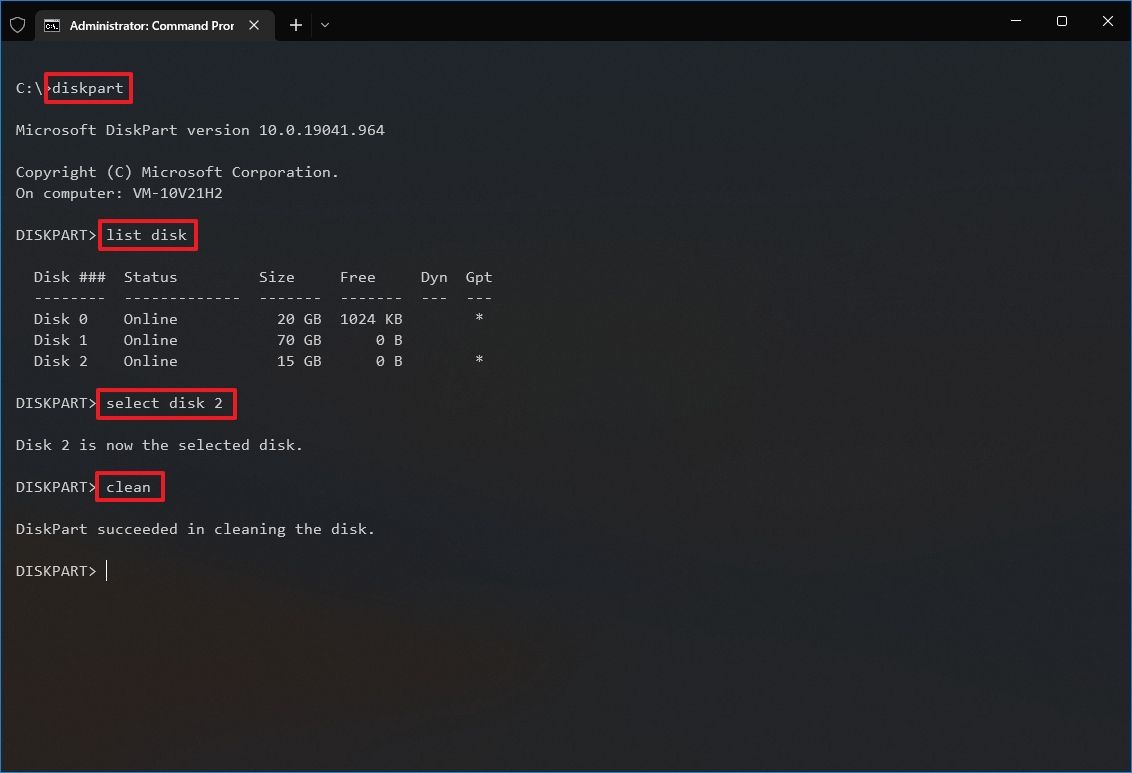Screen dimensions: 1132x773
Task: Close the Administrator: Command Prompt tab
Action: click(254, 26)
